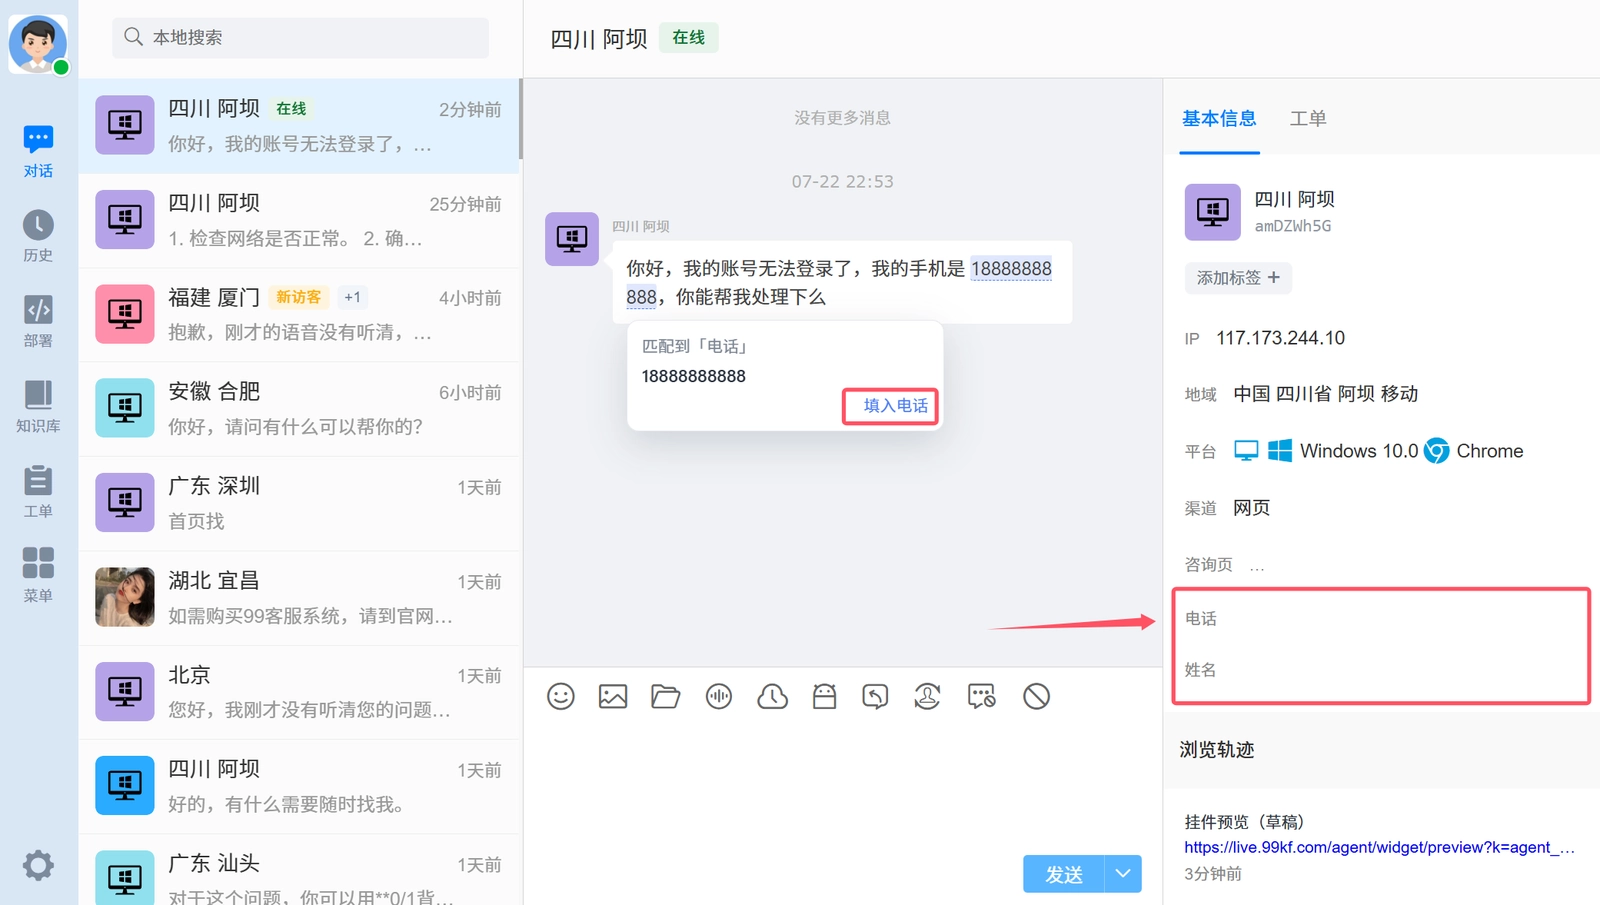This screenshot has height=905, width=1600.
Task: Transfer conversation via agent handoff icon
Action: tap(927, 696)
